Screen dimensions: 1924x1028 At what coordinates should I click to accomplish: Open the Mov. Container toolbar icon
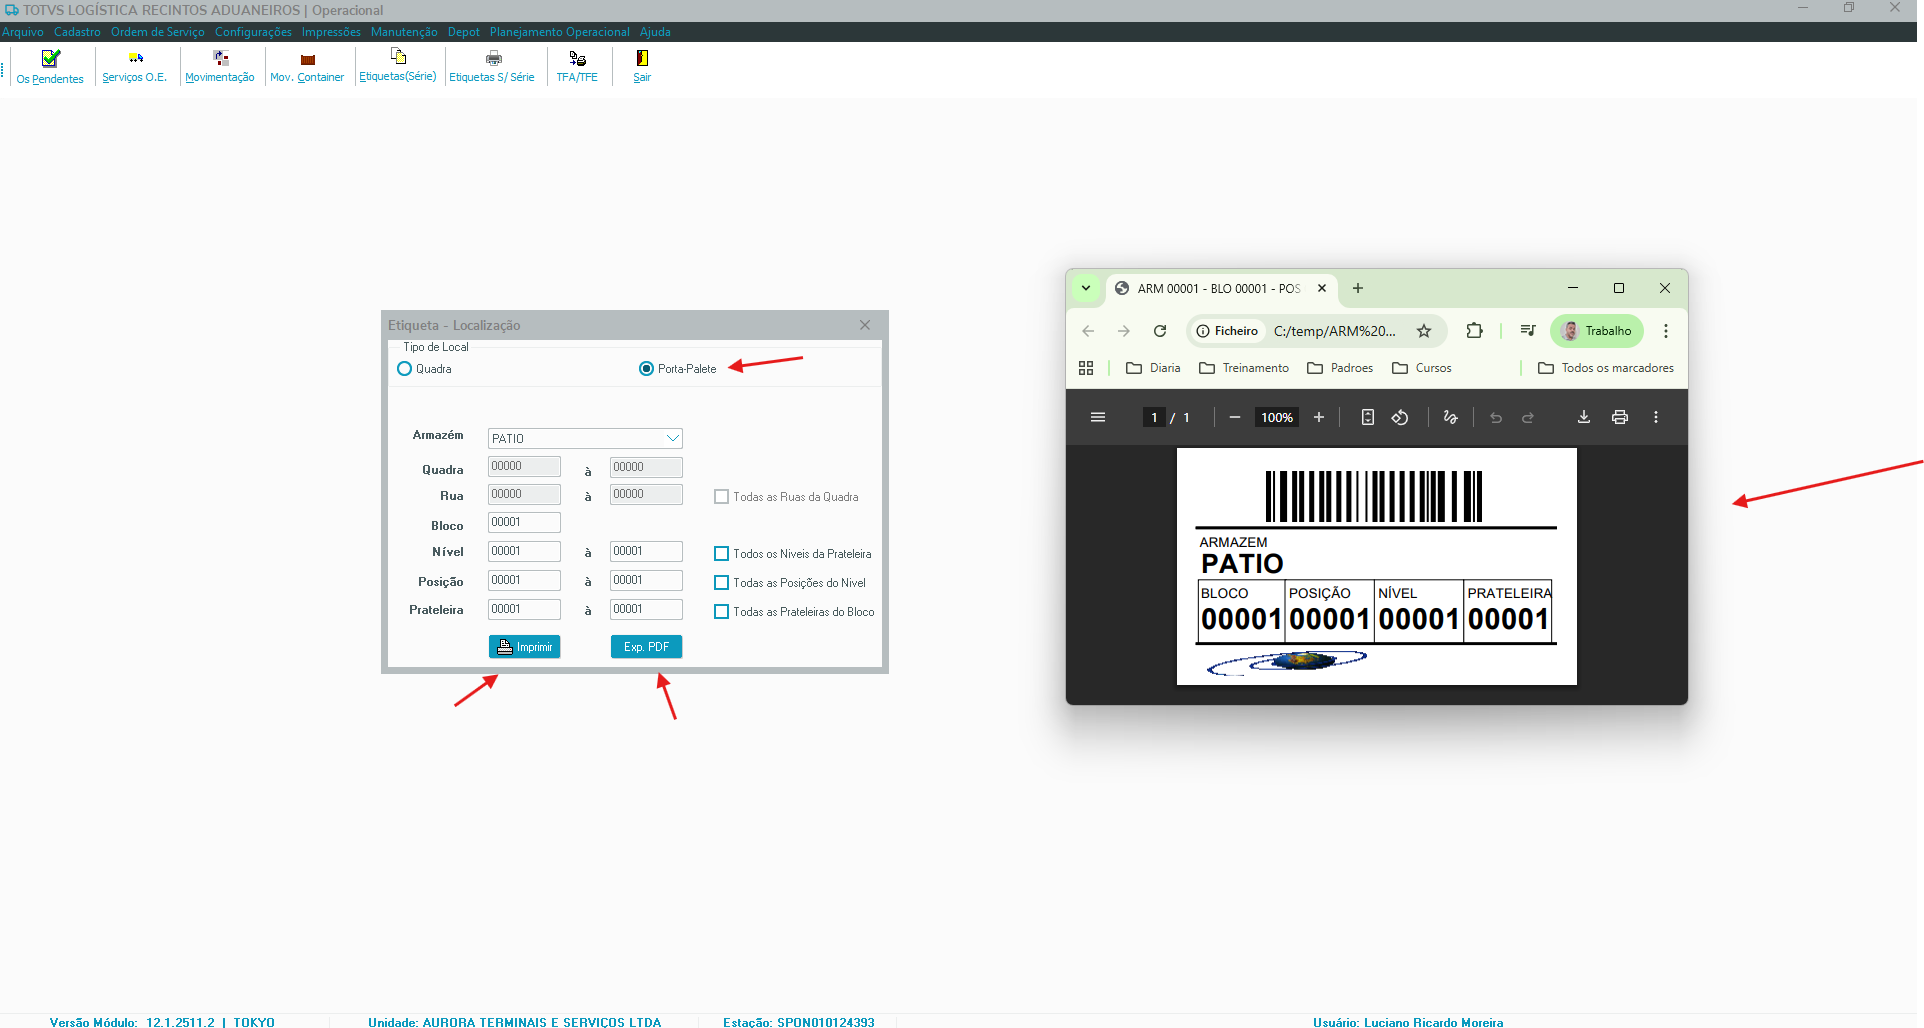[307, 66]
